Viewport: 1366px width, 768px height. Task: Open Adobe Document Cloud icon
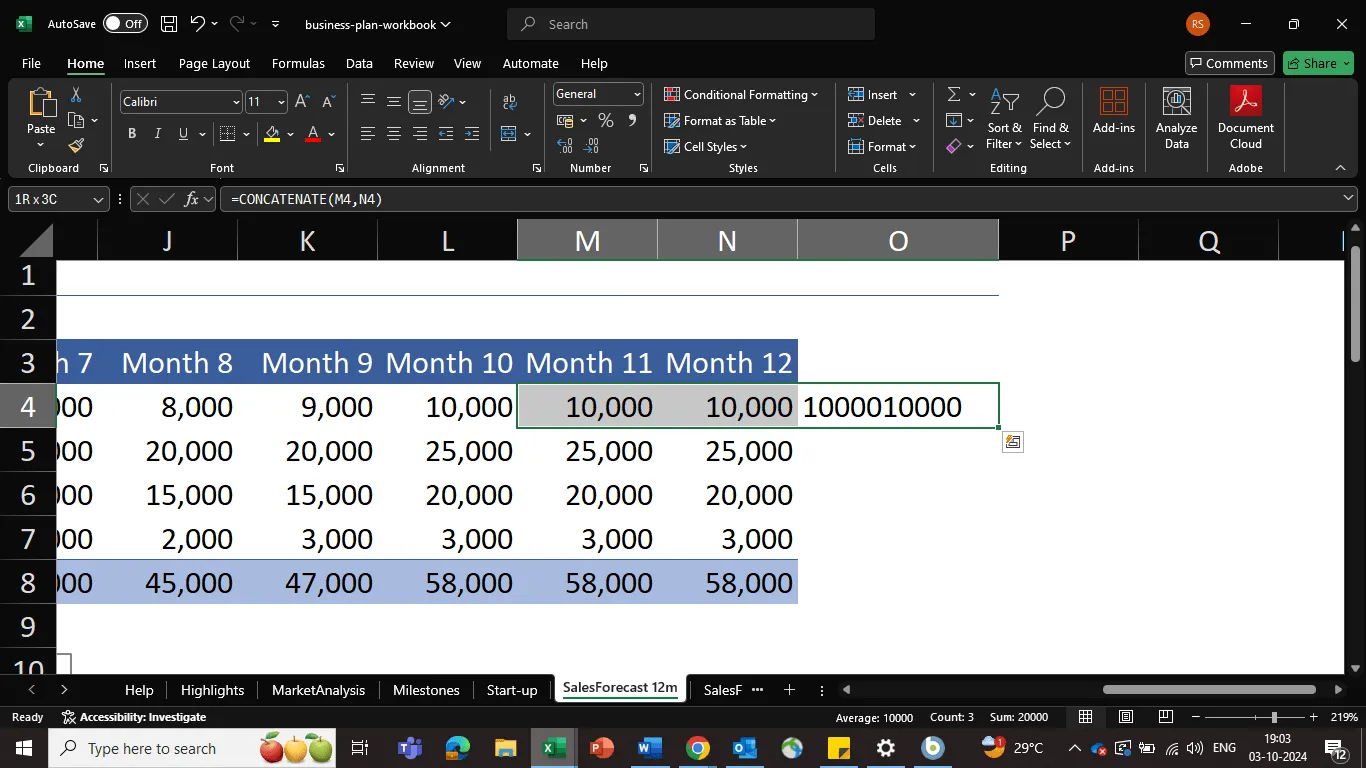1246,102
